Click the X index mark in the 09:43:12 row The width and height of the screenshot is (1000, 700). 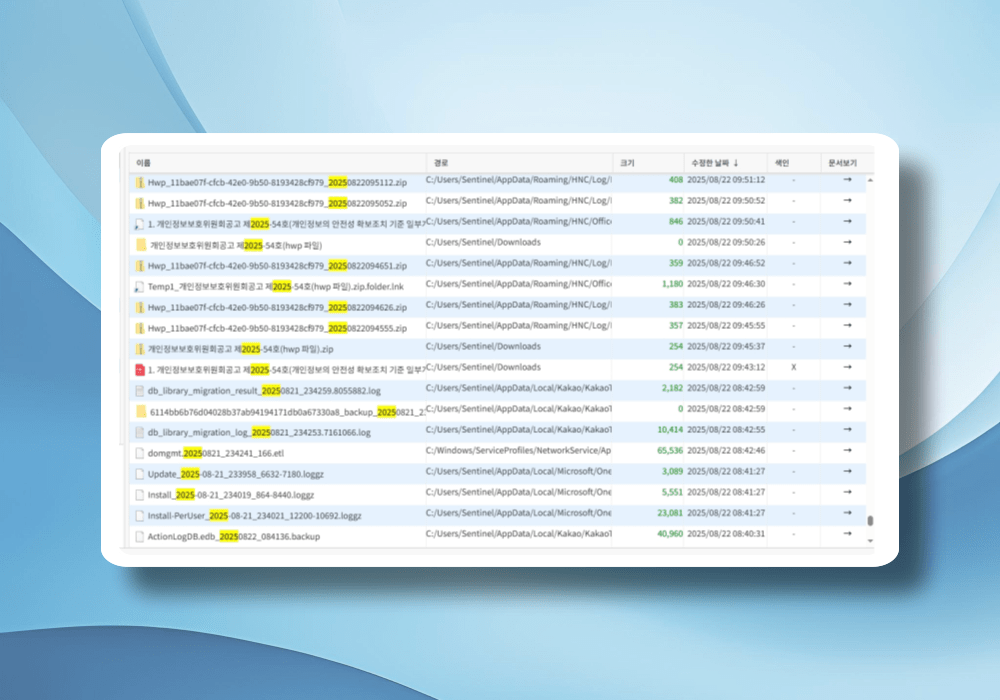(x=793, y=368)
